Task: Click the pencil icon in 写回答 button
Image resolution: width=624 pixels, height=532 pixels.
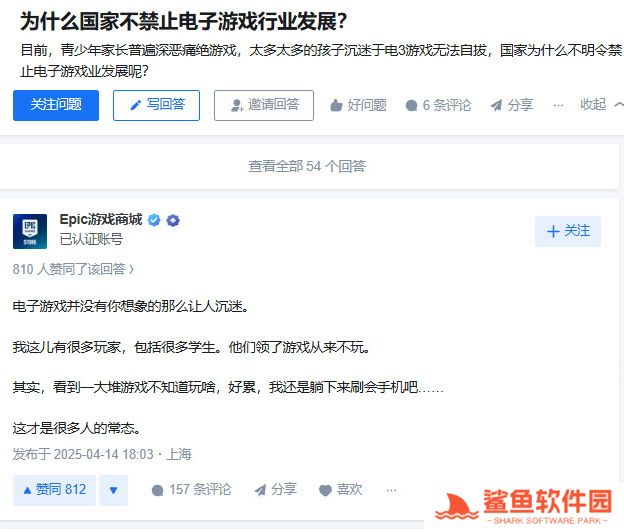Action: [x=136, y=105]
